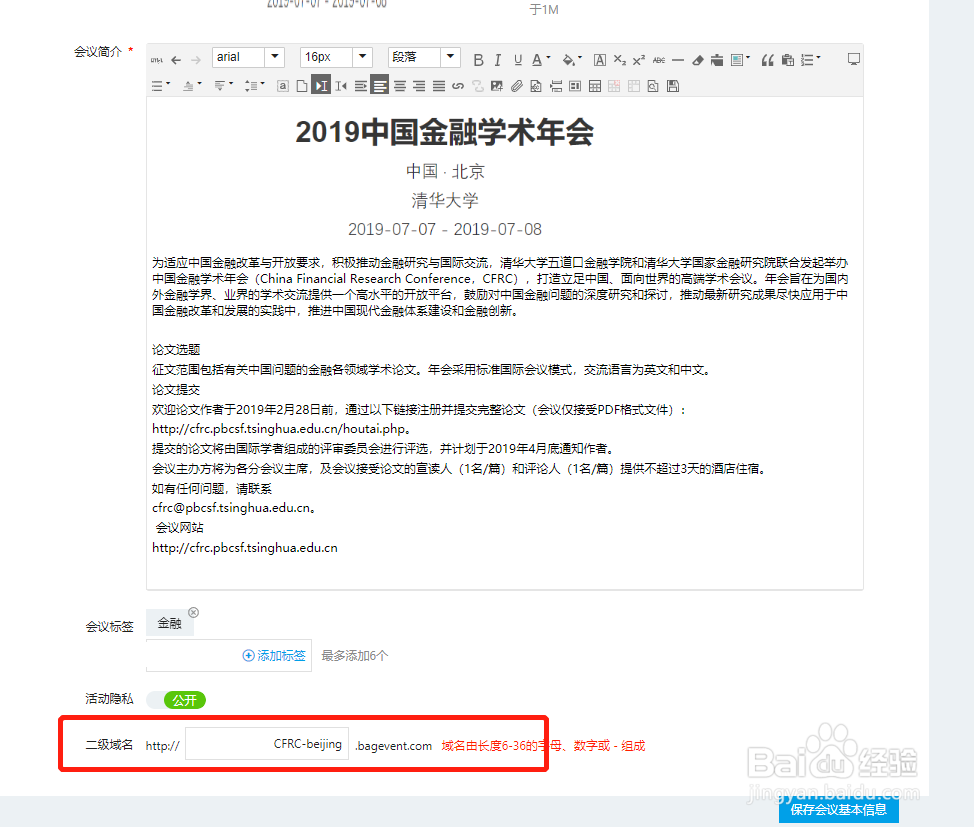
Task: Set center text alignment
Action: (x=399, y=86)
